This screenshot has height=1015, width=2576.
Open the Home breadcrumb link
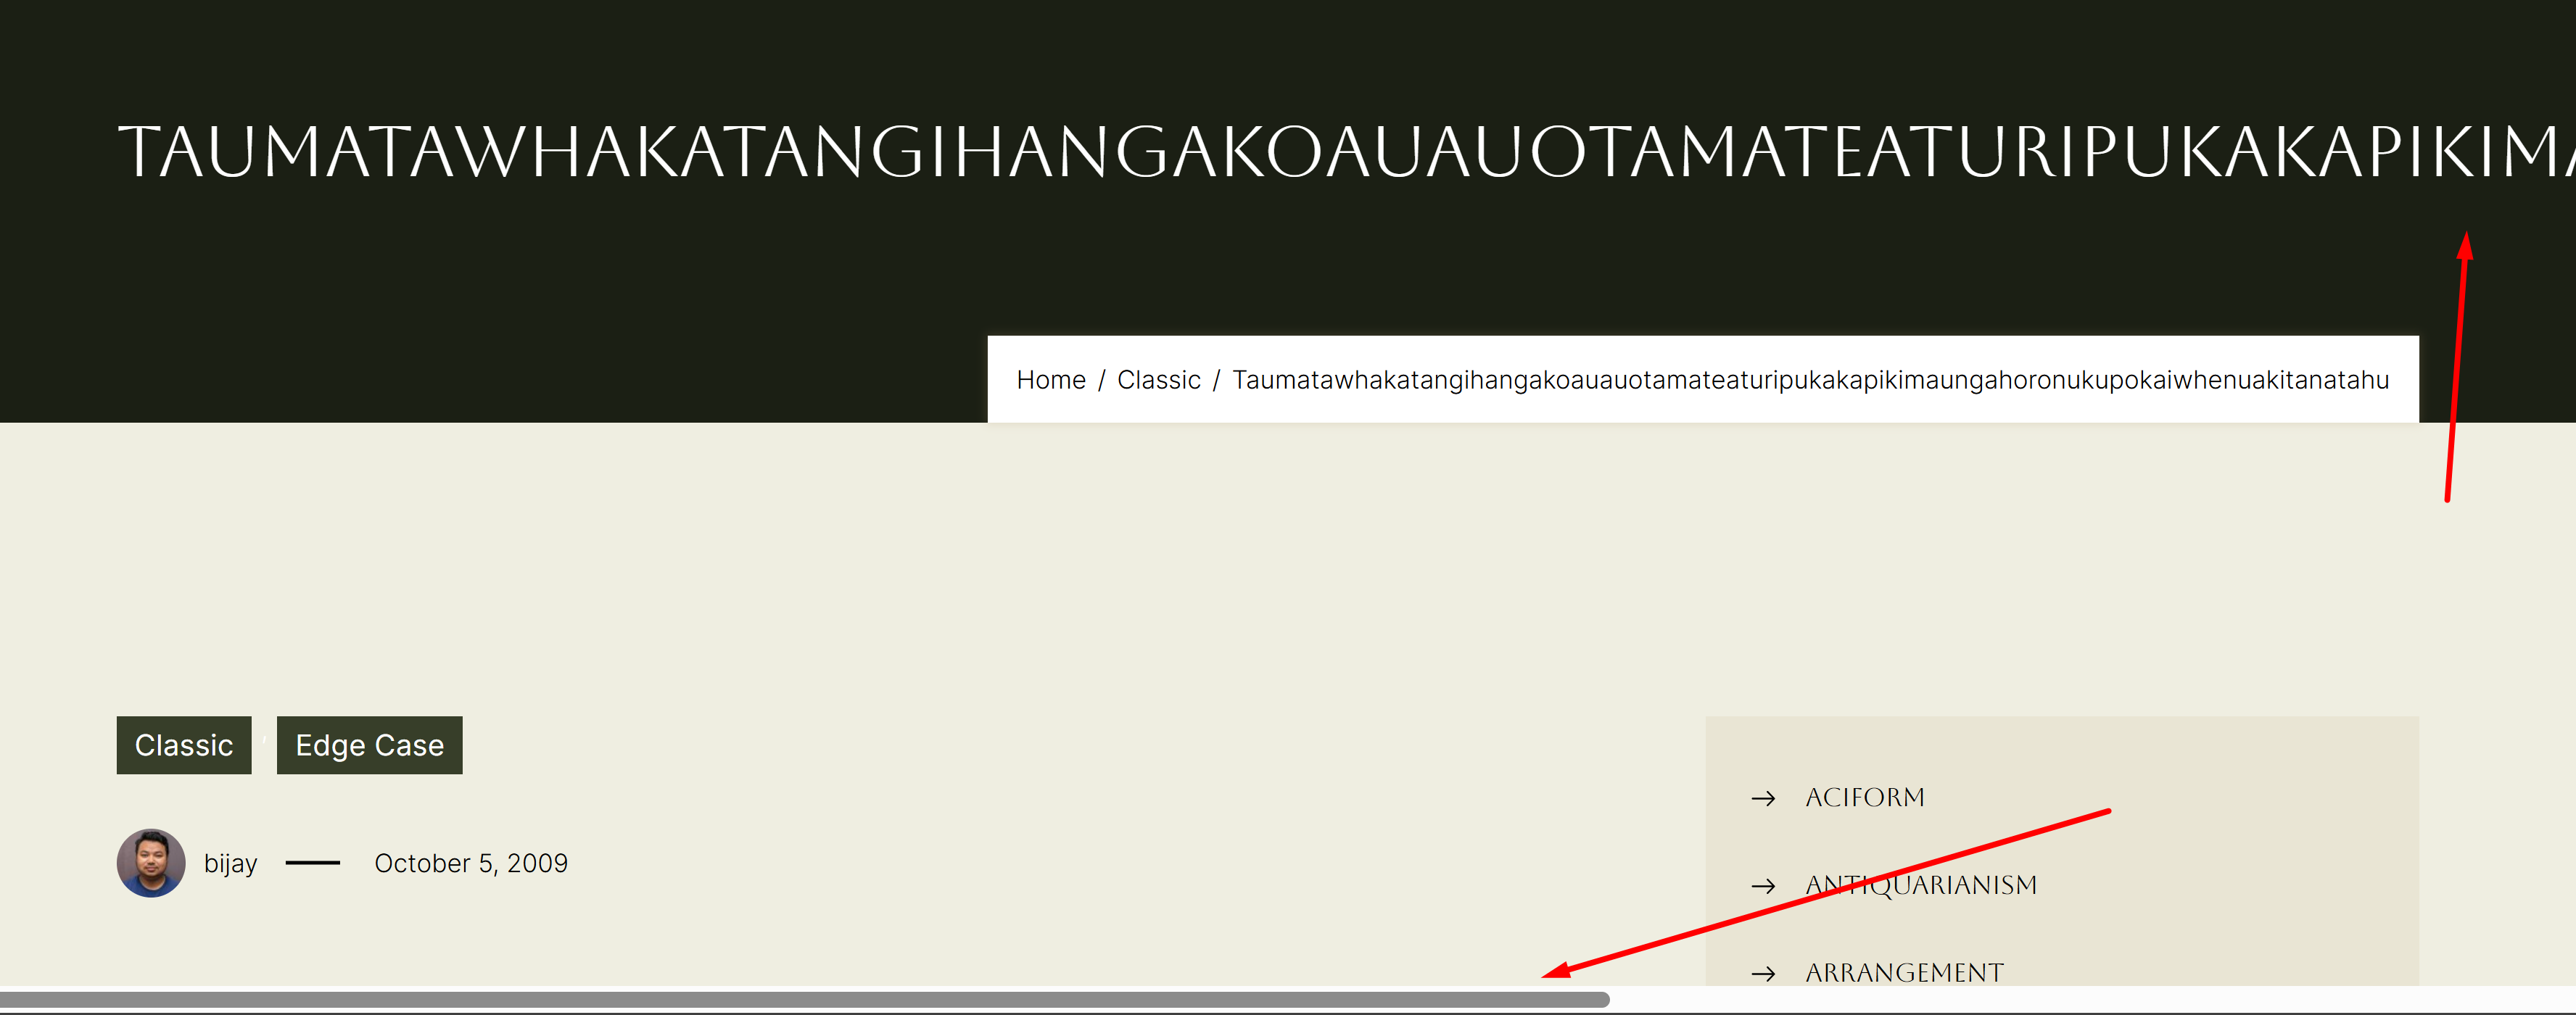(x=1050, y=380)
